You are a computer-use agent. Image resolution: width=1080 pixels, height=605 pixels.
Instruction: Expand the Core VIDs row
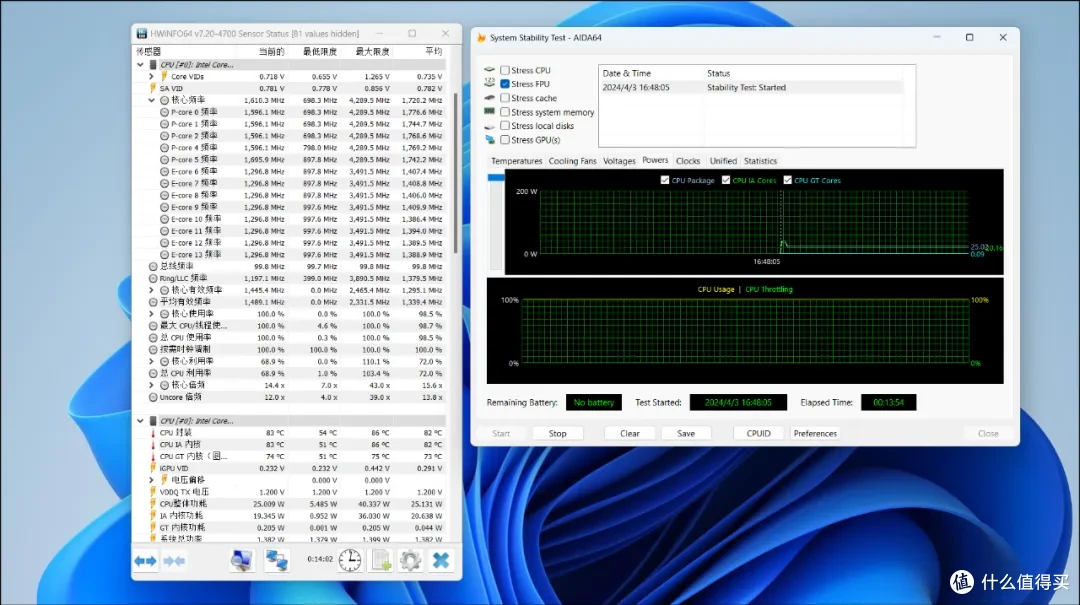pos(152,76)
